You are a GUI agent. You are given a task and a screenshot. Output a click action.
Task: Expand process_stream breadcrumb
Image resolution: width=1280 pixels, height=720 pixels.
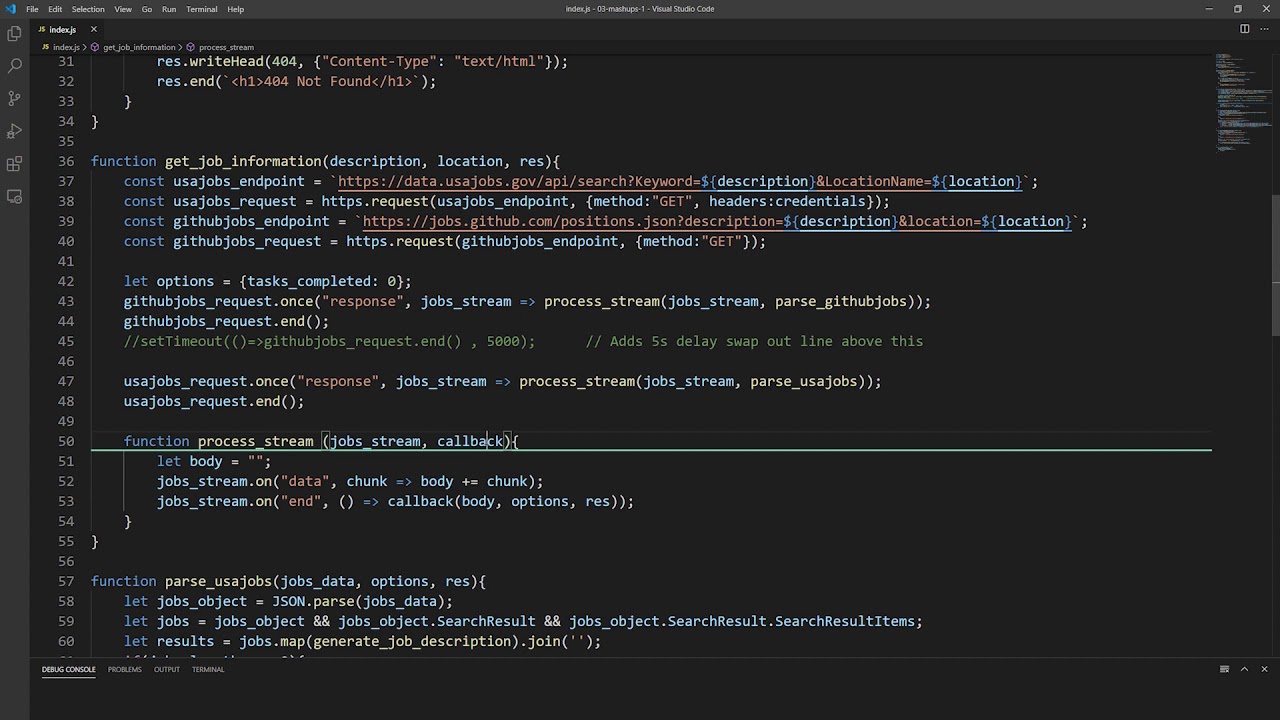(220, 47)
